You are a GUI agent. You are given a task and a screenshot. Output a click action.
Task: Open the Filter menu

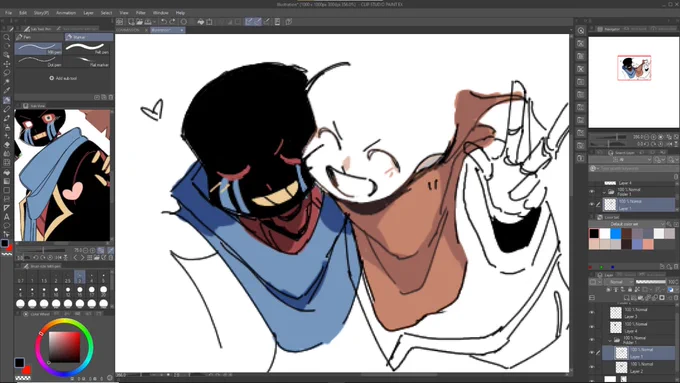coord(141,13)
